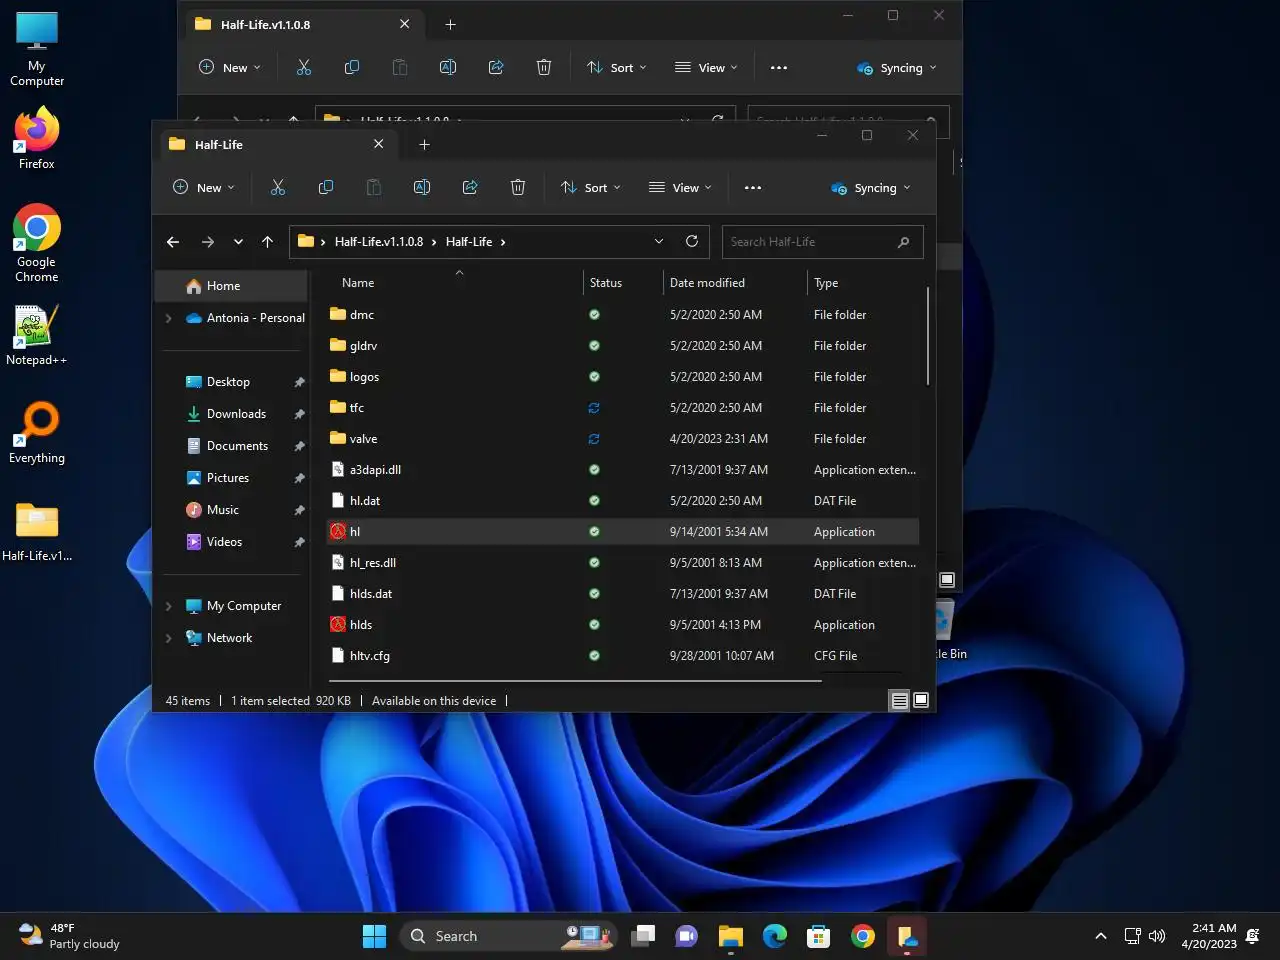The width and height of the screenshot is (1280, 960).
Task: Open Recent locations chevron near navigation arrows
Action: [238, 242]
